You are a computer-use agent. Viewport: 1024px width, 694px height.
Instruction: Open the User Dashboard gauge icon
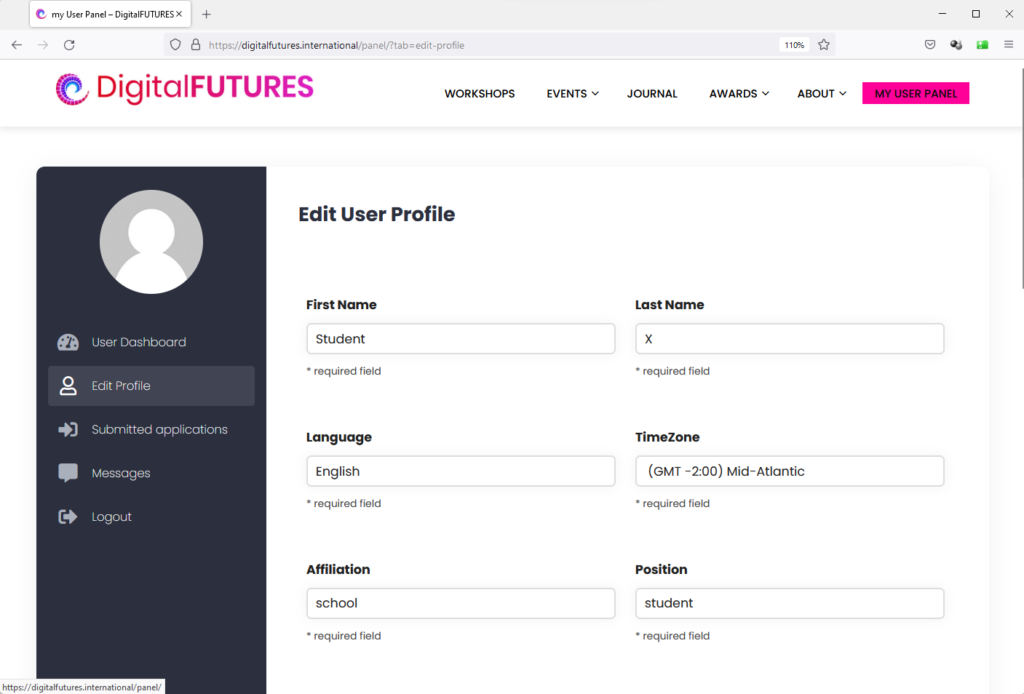tap(68, 342)
